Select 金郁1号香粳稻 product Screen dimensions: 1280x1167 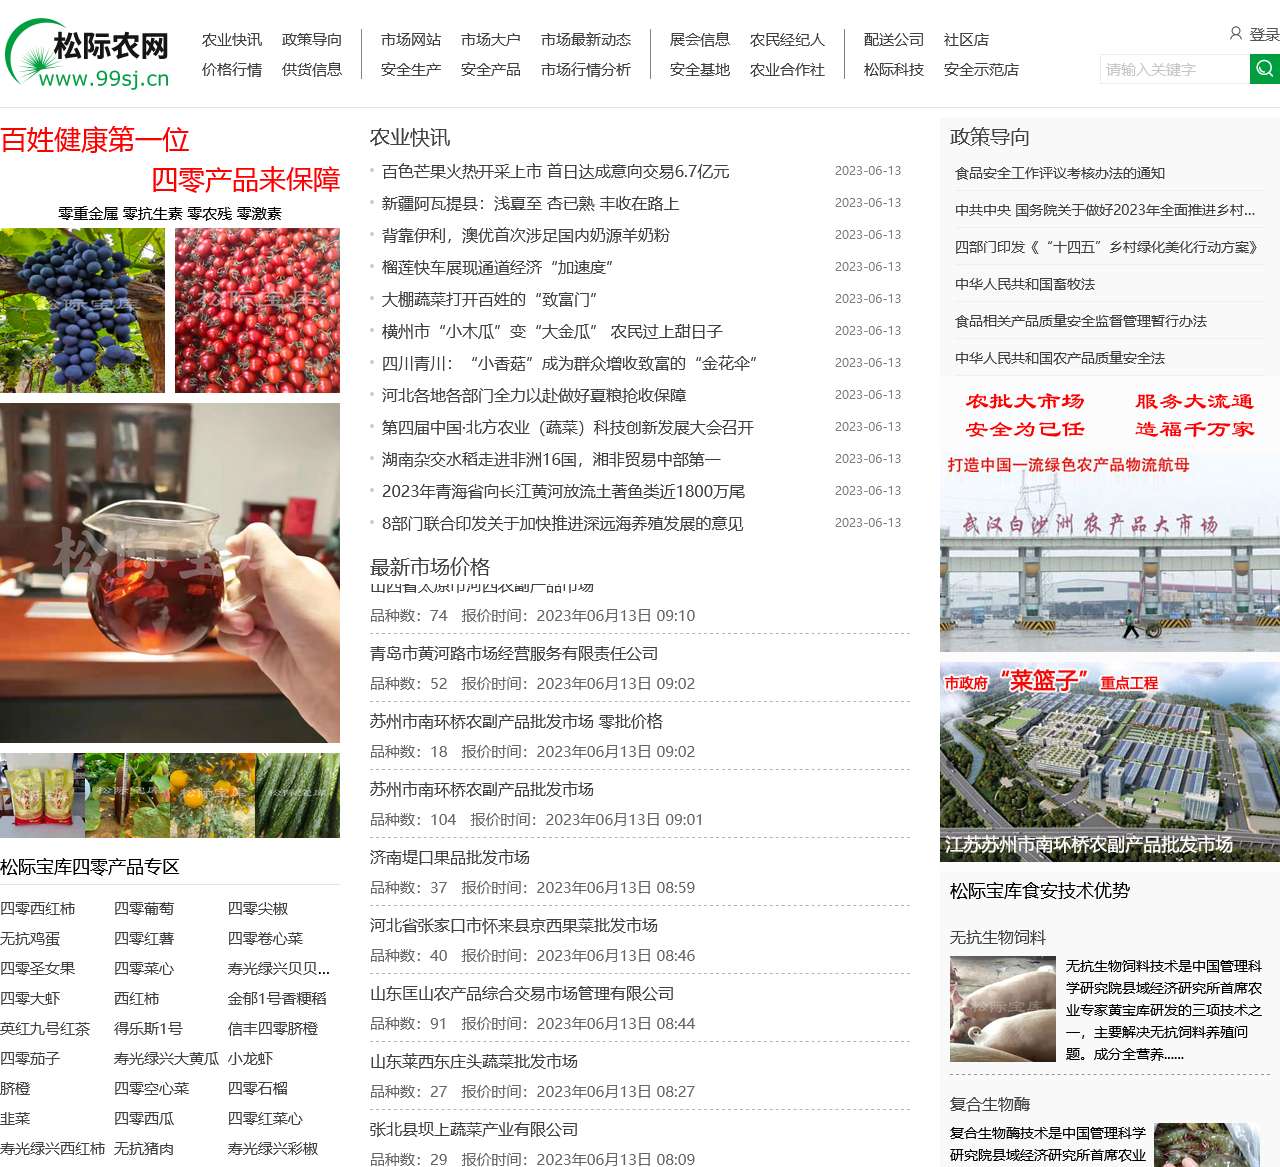point(277,999)
